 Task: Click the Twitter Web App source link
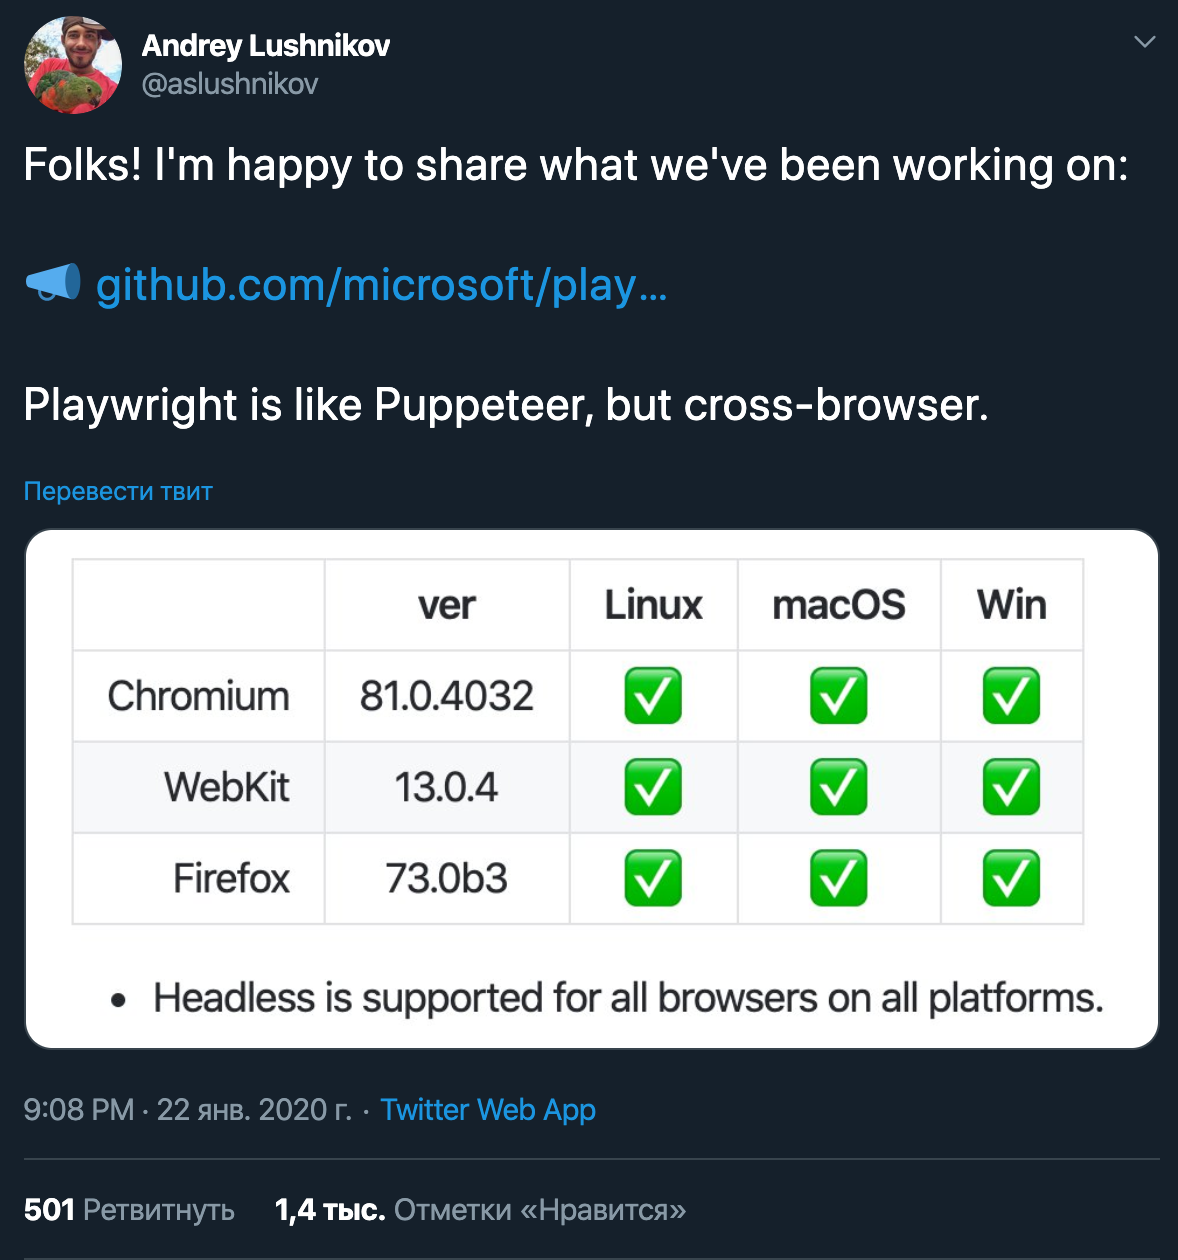coord(487,1110)
